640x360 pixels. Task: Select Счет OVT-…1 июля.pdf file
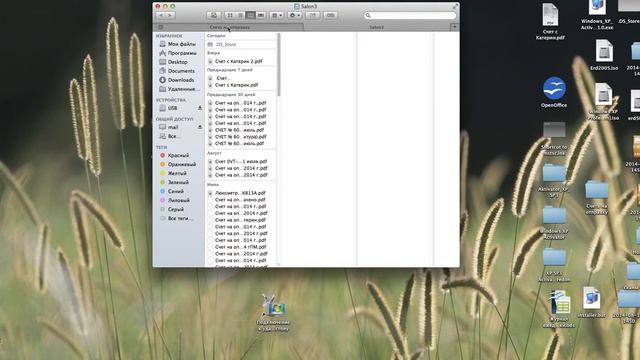pos(241,161)
